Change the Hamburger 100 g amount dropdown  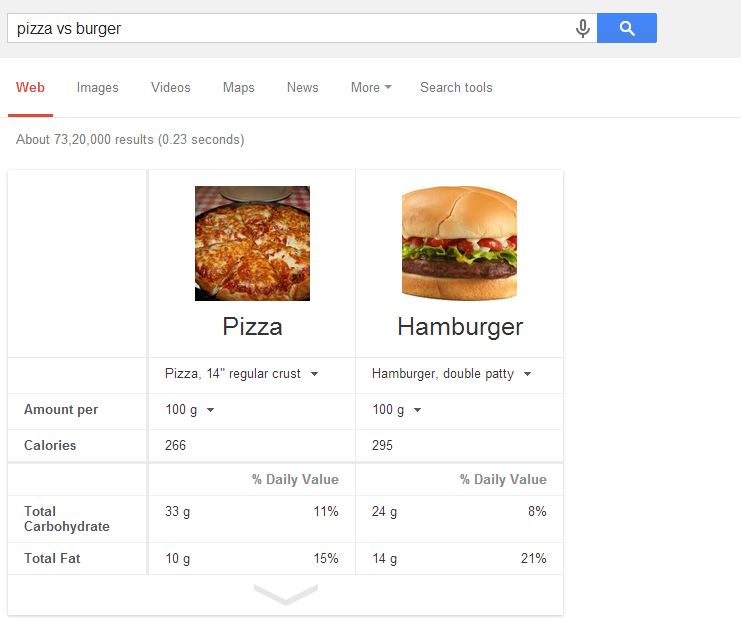point(396,410)
